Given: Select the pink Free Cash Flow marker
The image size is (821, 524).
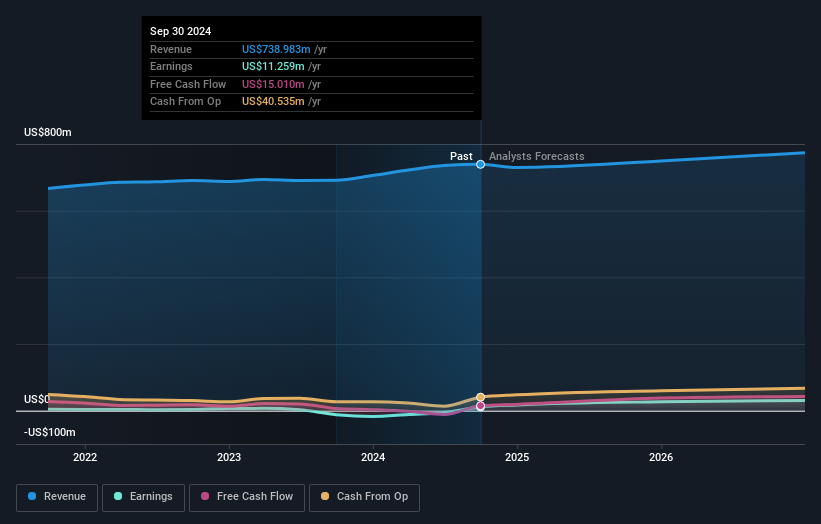Looking at the screenshot, I should click(x=480, y=406).
